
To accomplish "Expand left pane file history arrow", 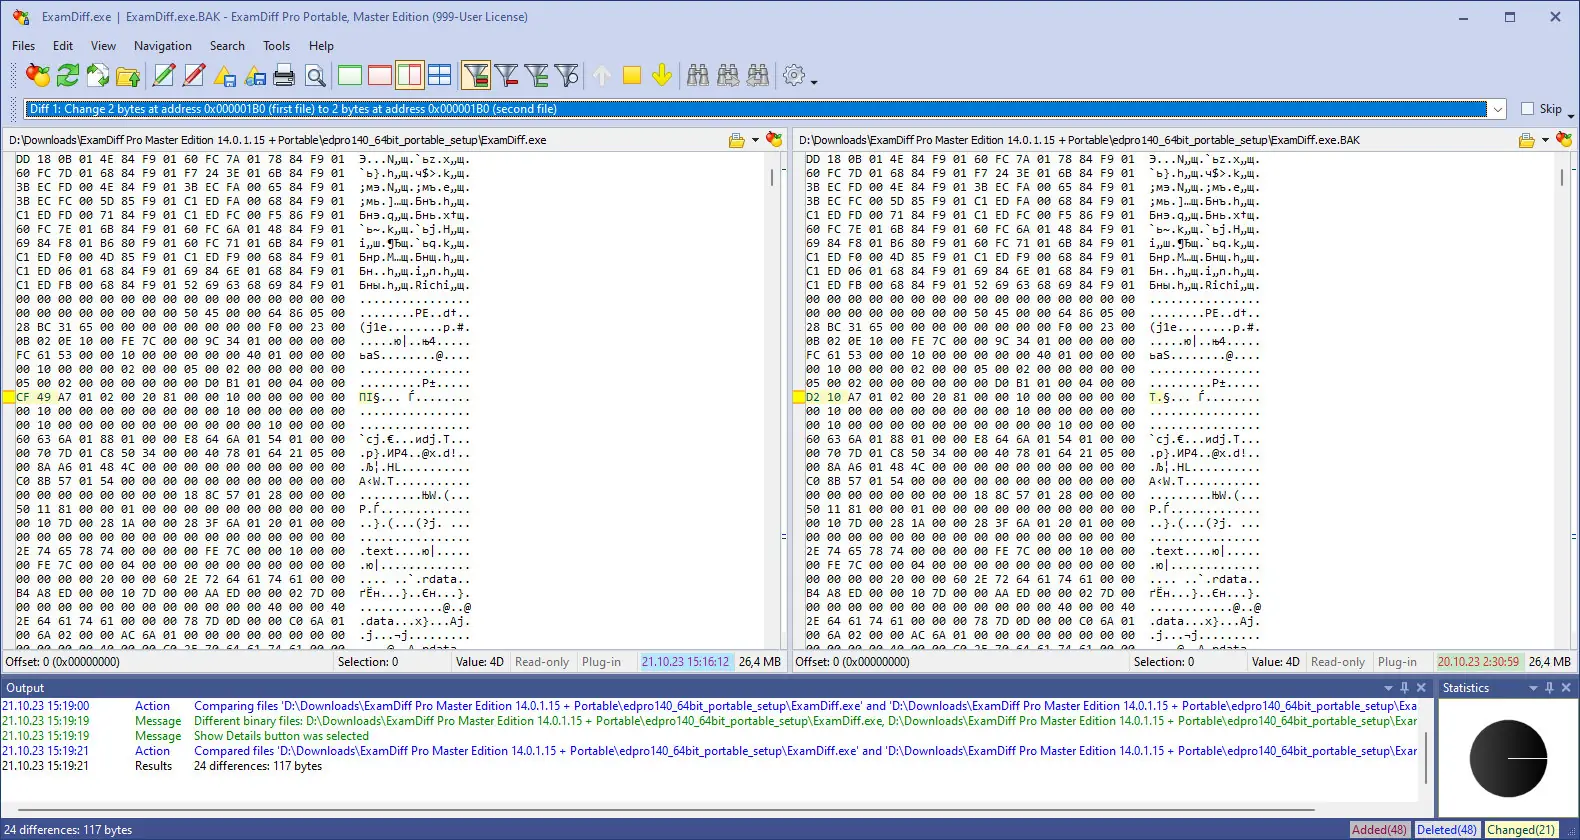I will (x=755, y=140).
